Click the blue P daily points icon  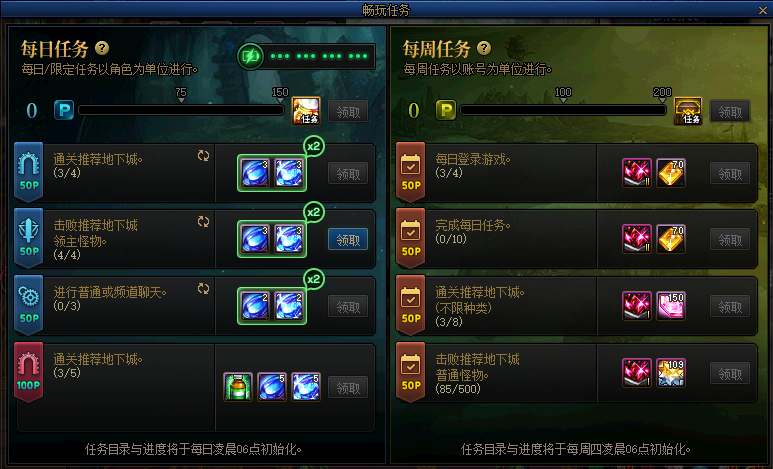[64, 110]
